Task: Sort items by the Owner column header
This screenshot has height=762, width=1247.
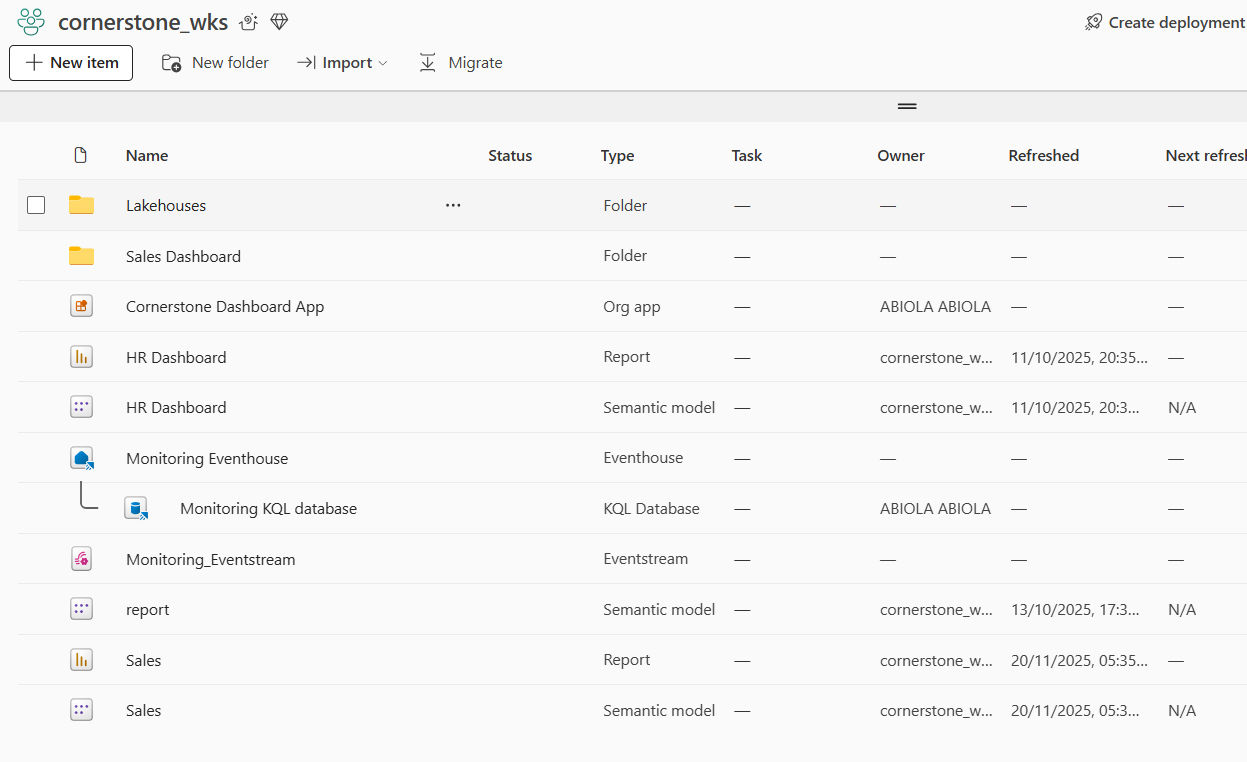Action: tap(900, 156)
